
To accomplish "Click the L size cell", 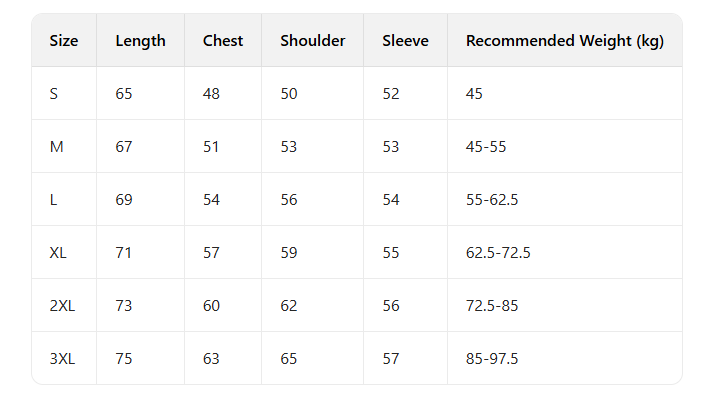I will click(x=53, y=200).
